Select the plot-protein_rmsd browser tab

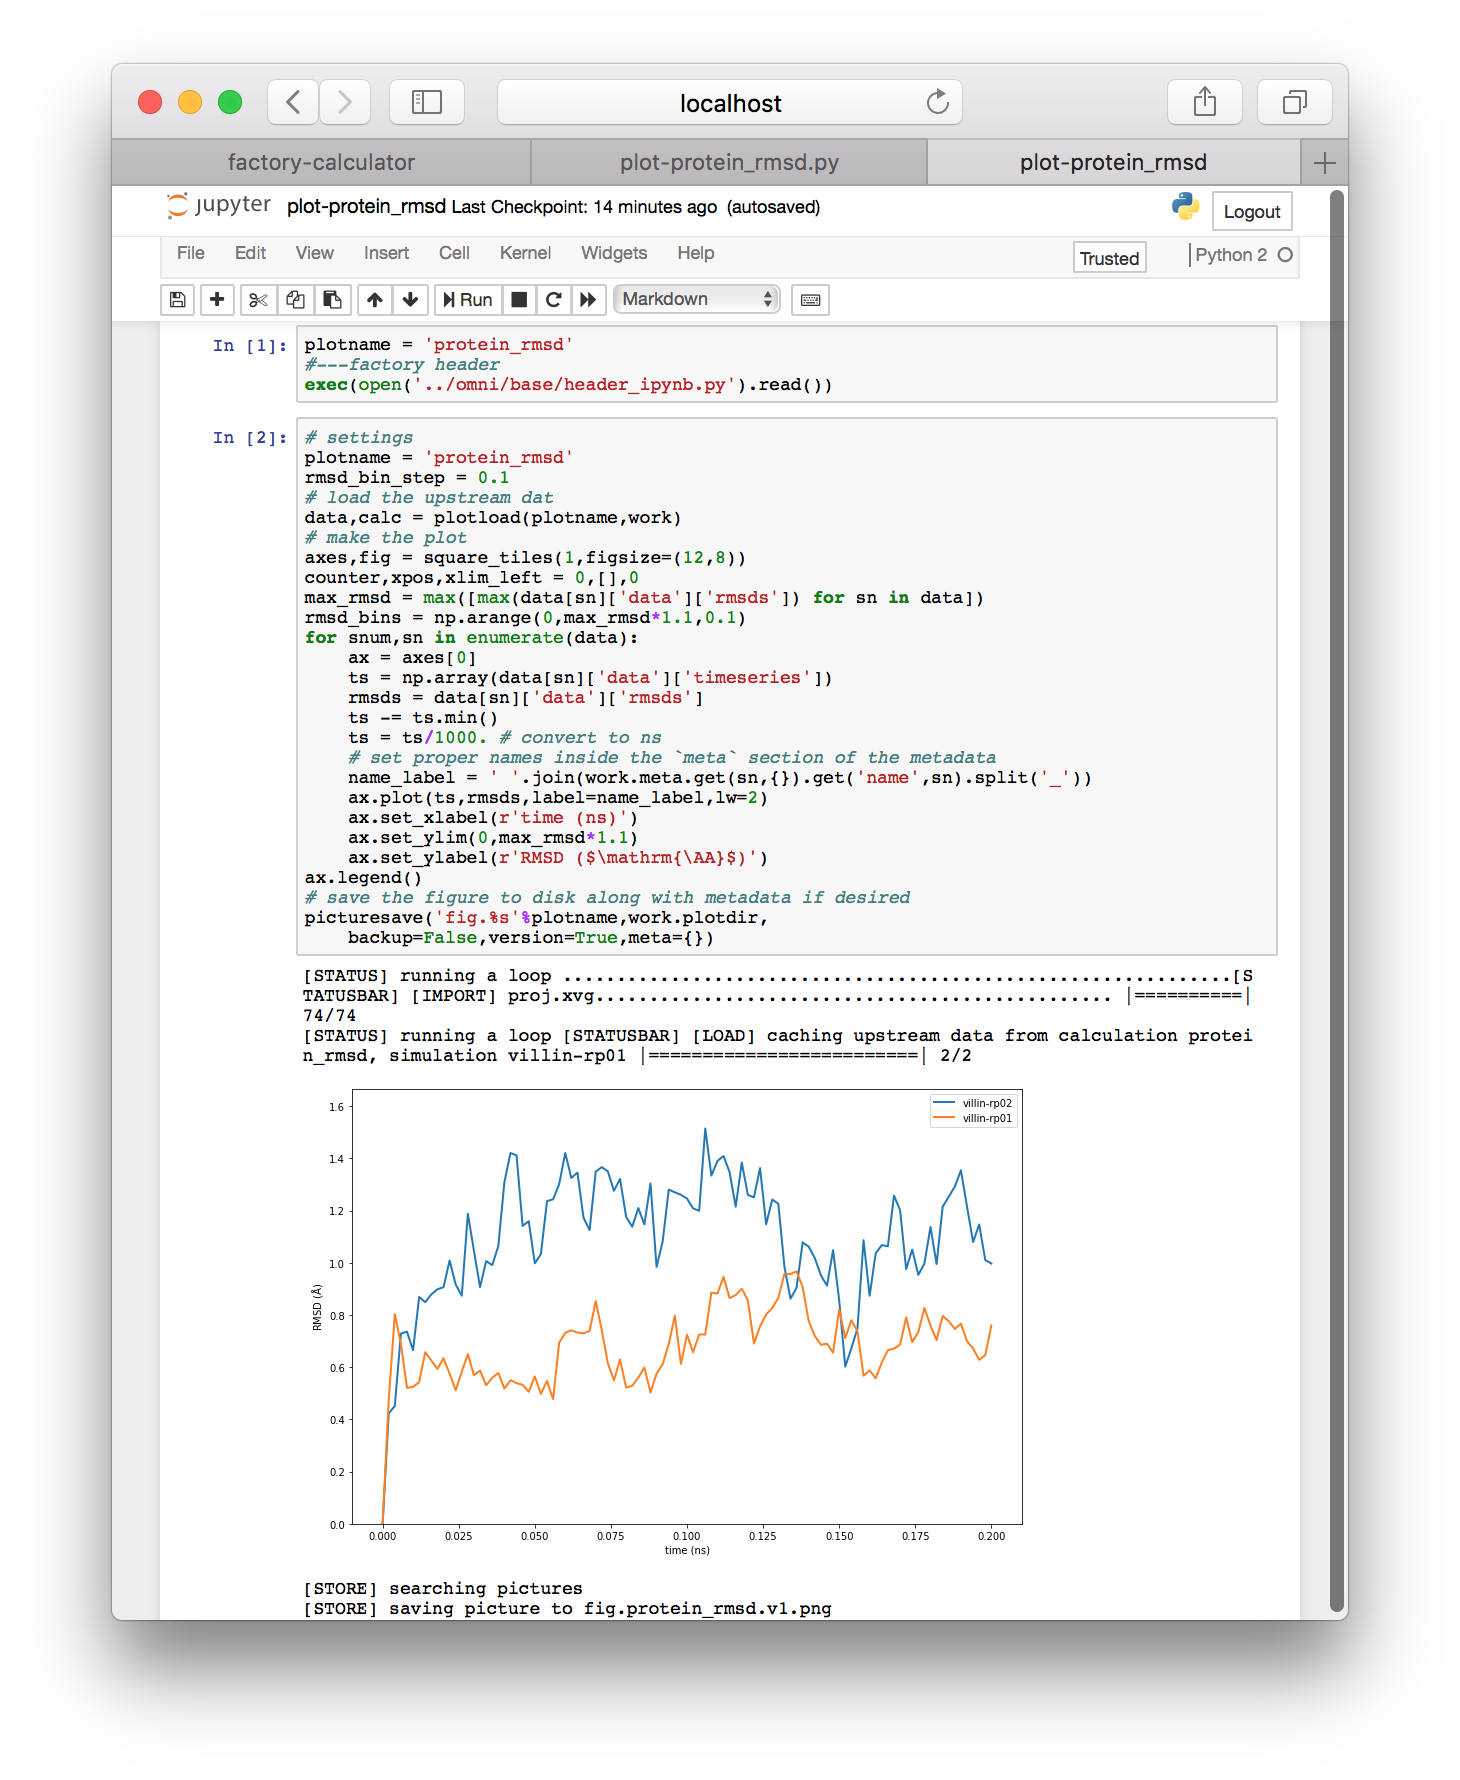coord(1113,162)
